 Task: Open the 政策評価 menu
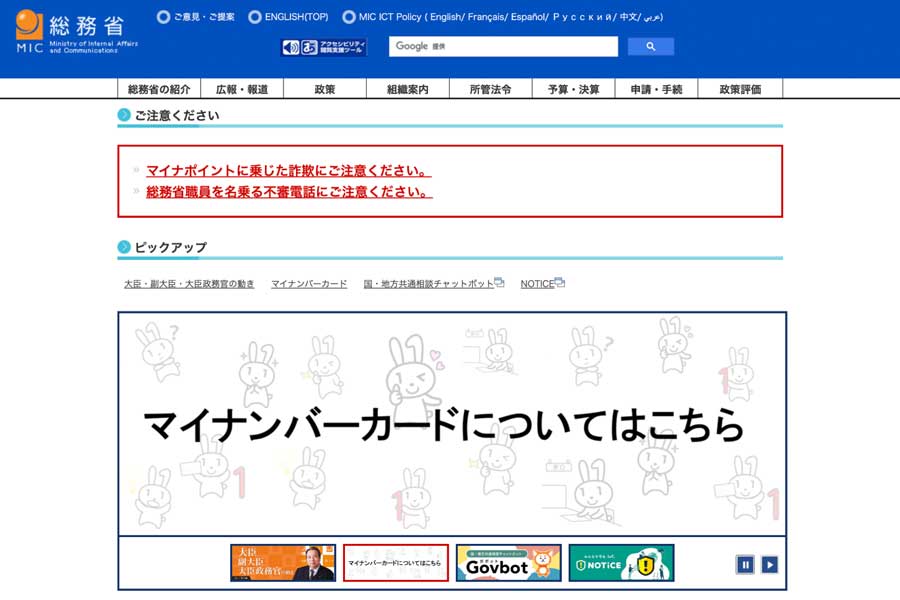tap(740, 89)
